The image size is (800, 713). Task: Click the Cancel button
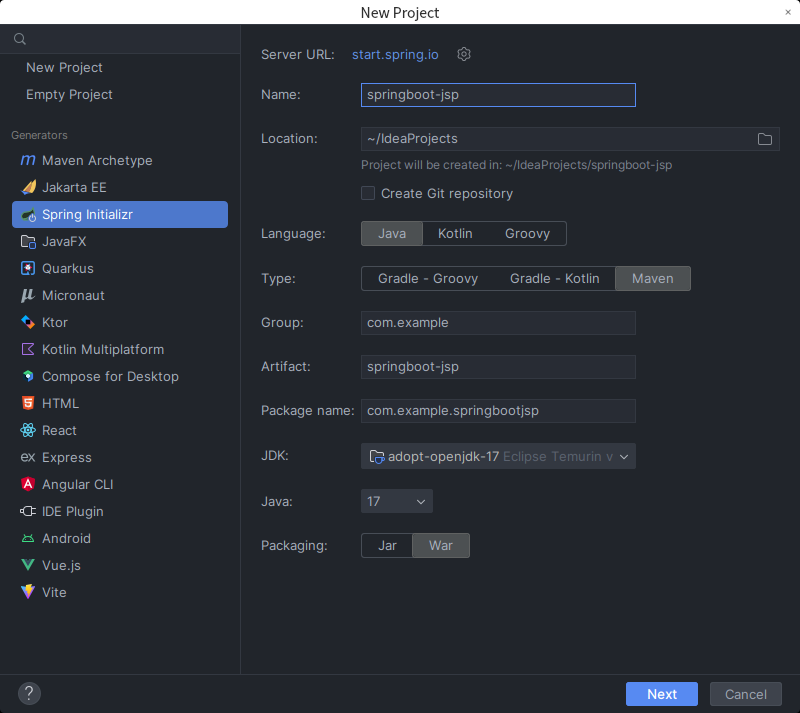pyautogui.click(x=745, y=694)
